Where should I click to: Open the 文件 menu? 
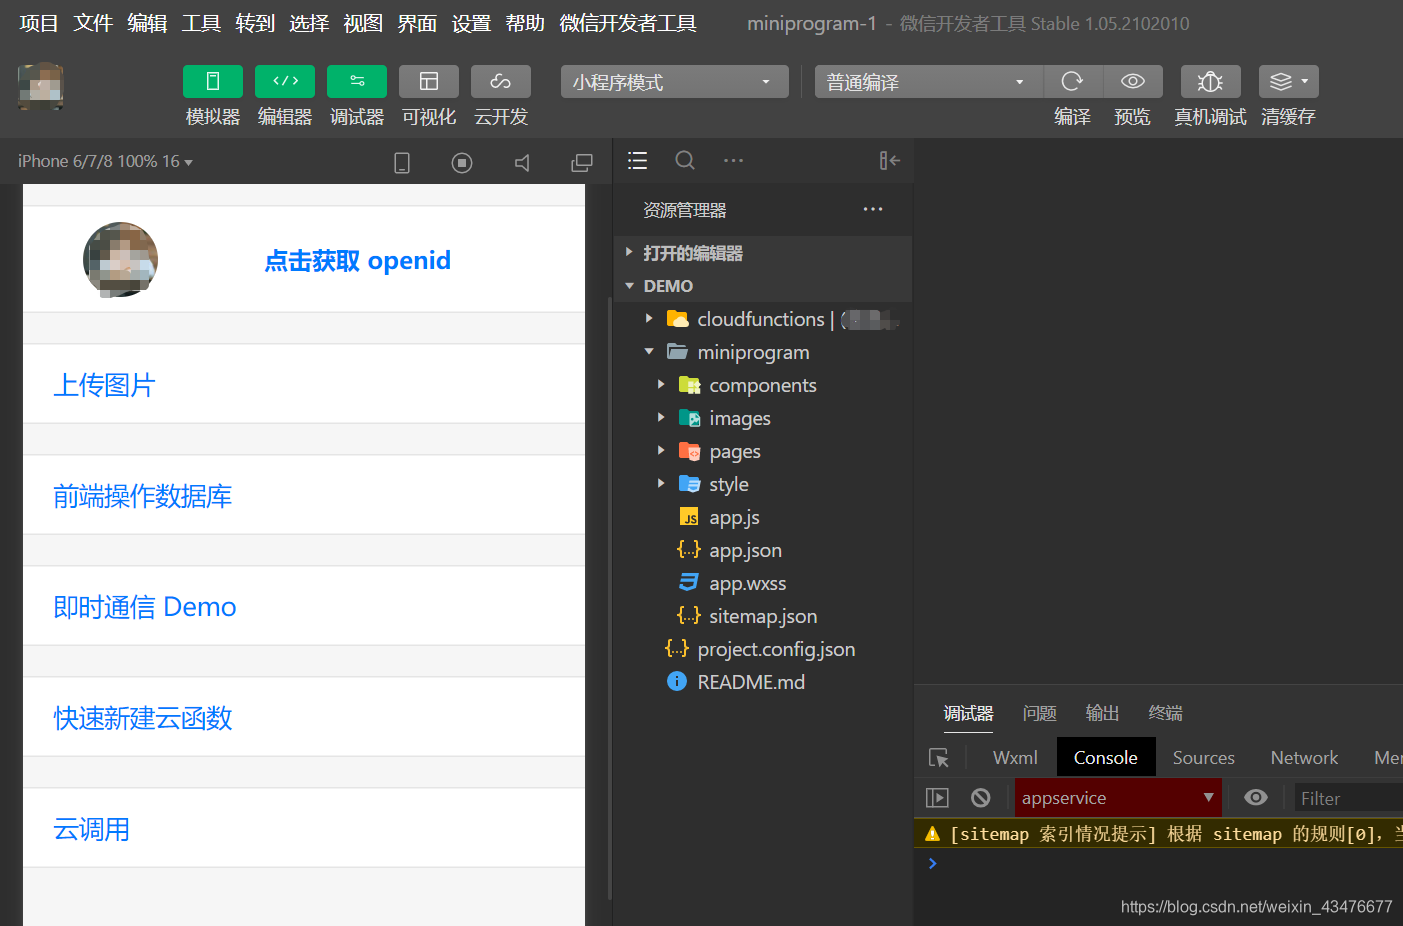(x=93, y=23)
